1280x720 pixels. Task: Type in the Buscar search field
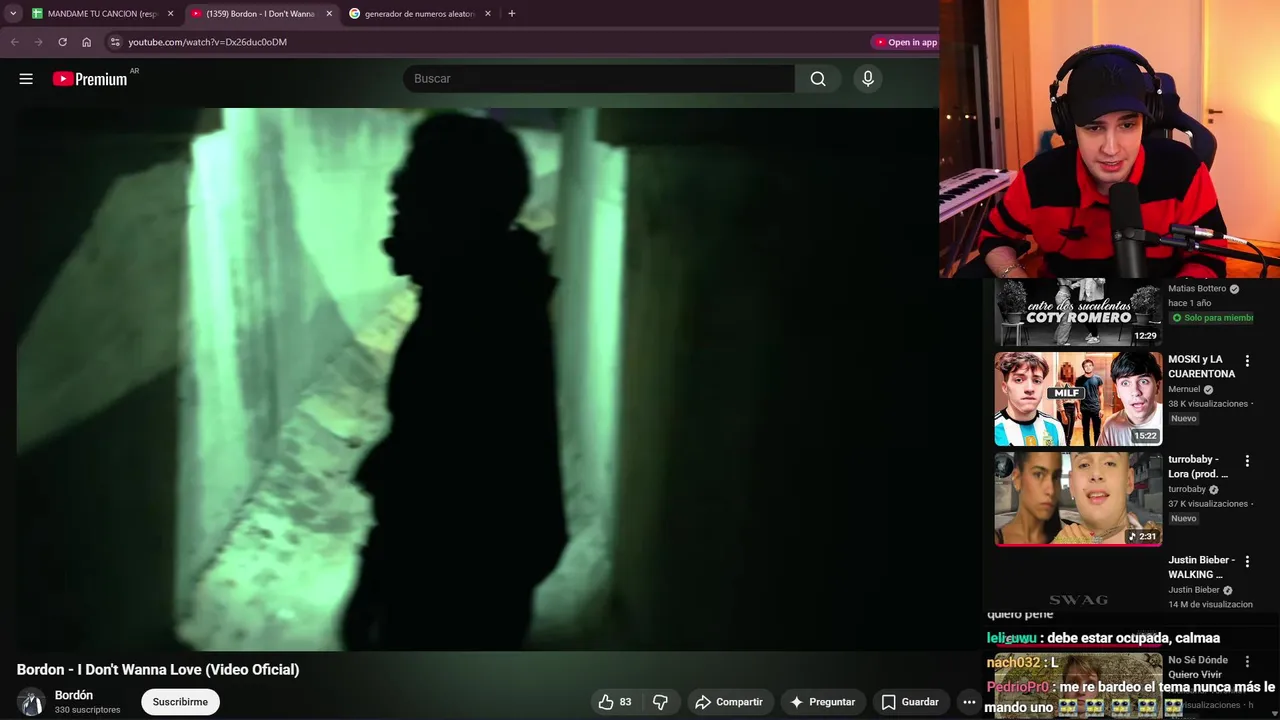[598, 79]
